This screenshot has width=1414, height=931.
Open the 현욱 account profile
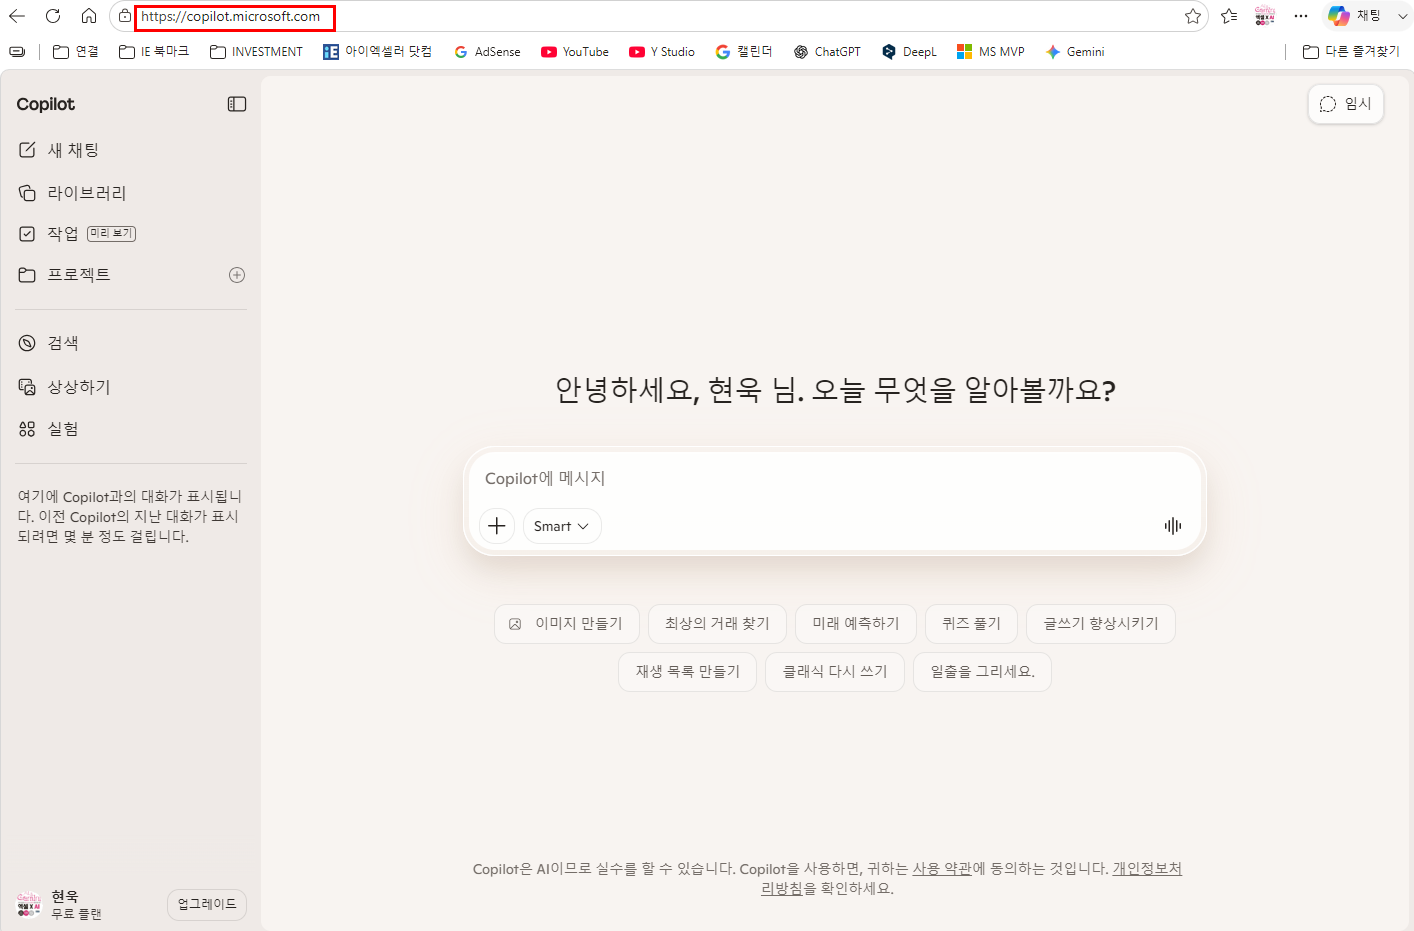tap(60, 905)
